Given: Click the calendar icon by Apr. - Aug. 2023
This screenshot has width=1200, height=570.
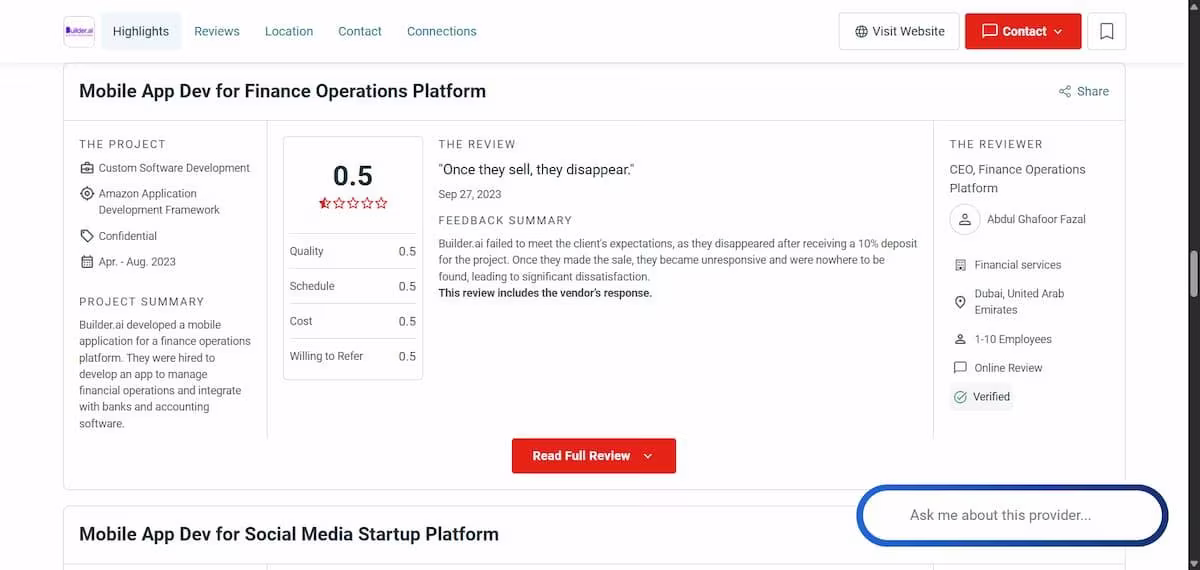Looking at the screenshot, I should 87,262.
